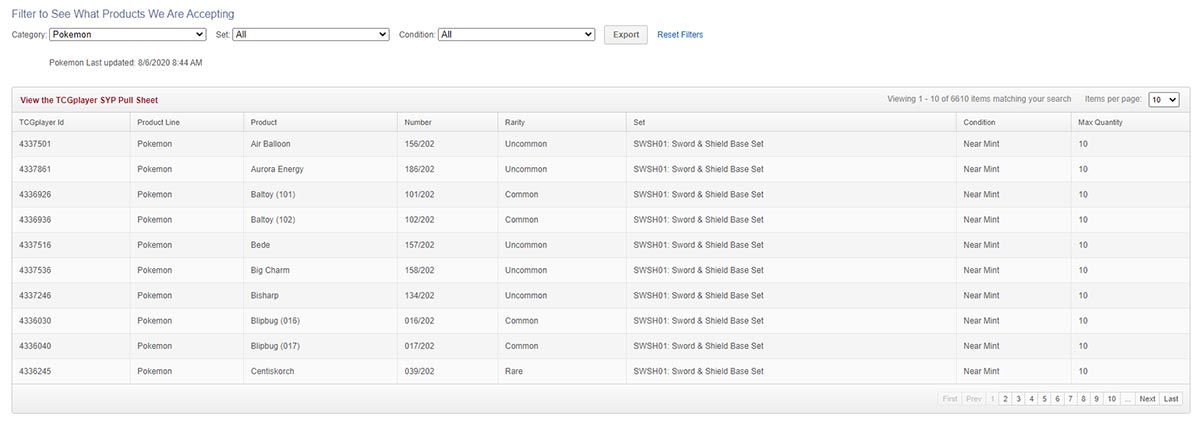Open the Set filter dropdown
This screenshot has width=1200, height=426.
(310, 34)
